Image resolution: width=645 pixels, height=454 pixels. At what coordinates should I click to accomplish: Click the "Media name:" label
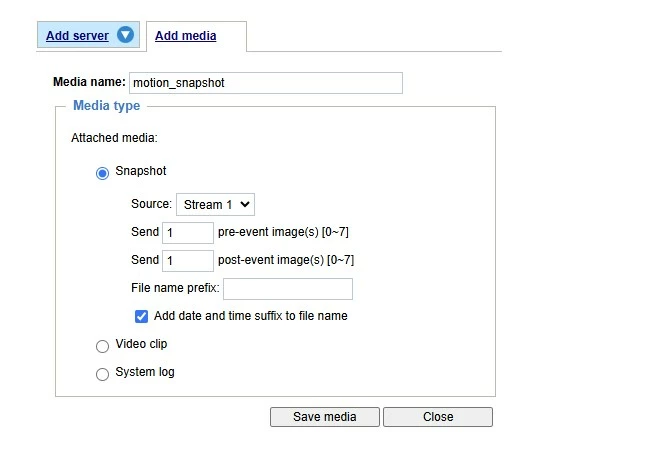(89, 82)
